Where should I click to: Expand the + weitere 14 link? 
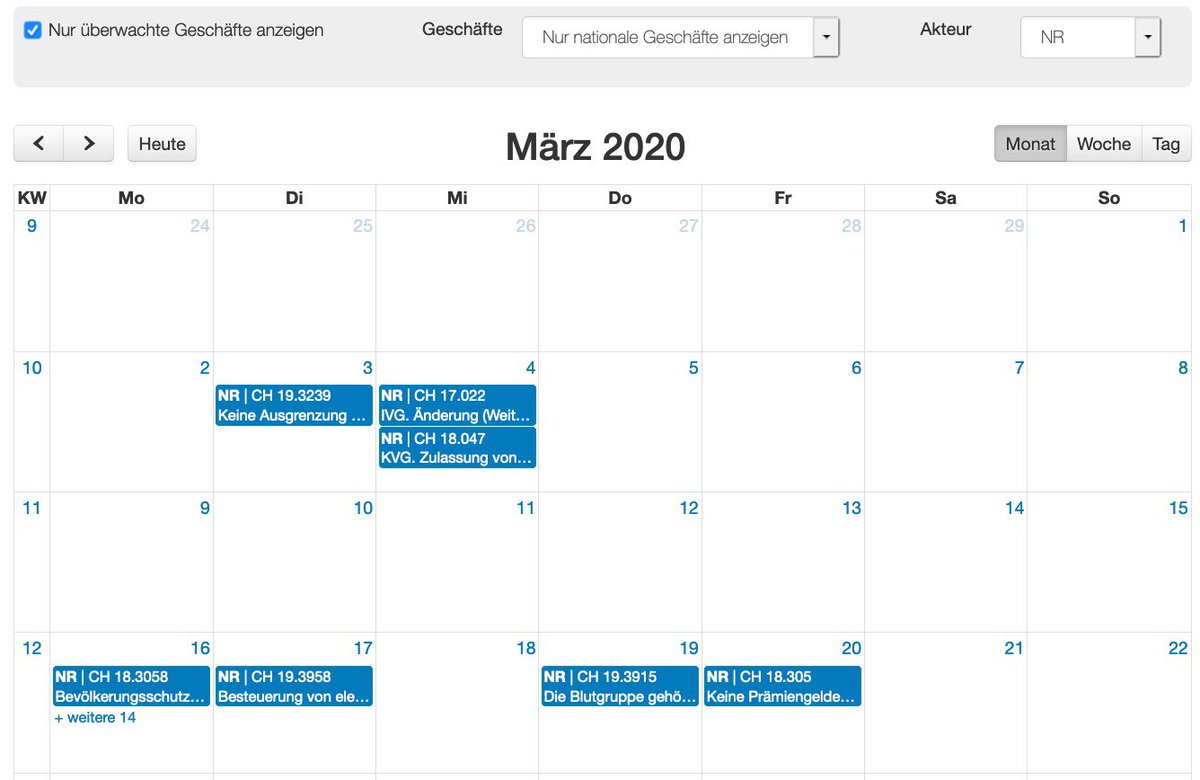click(95, 717)
